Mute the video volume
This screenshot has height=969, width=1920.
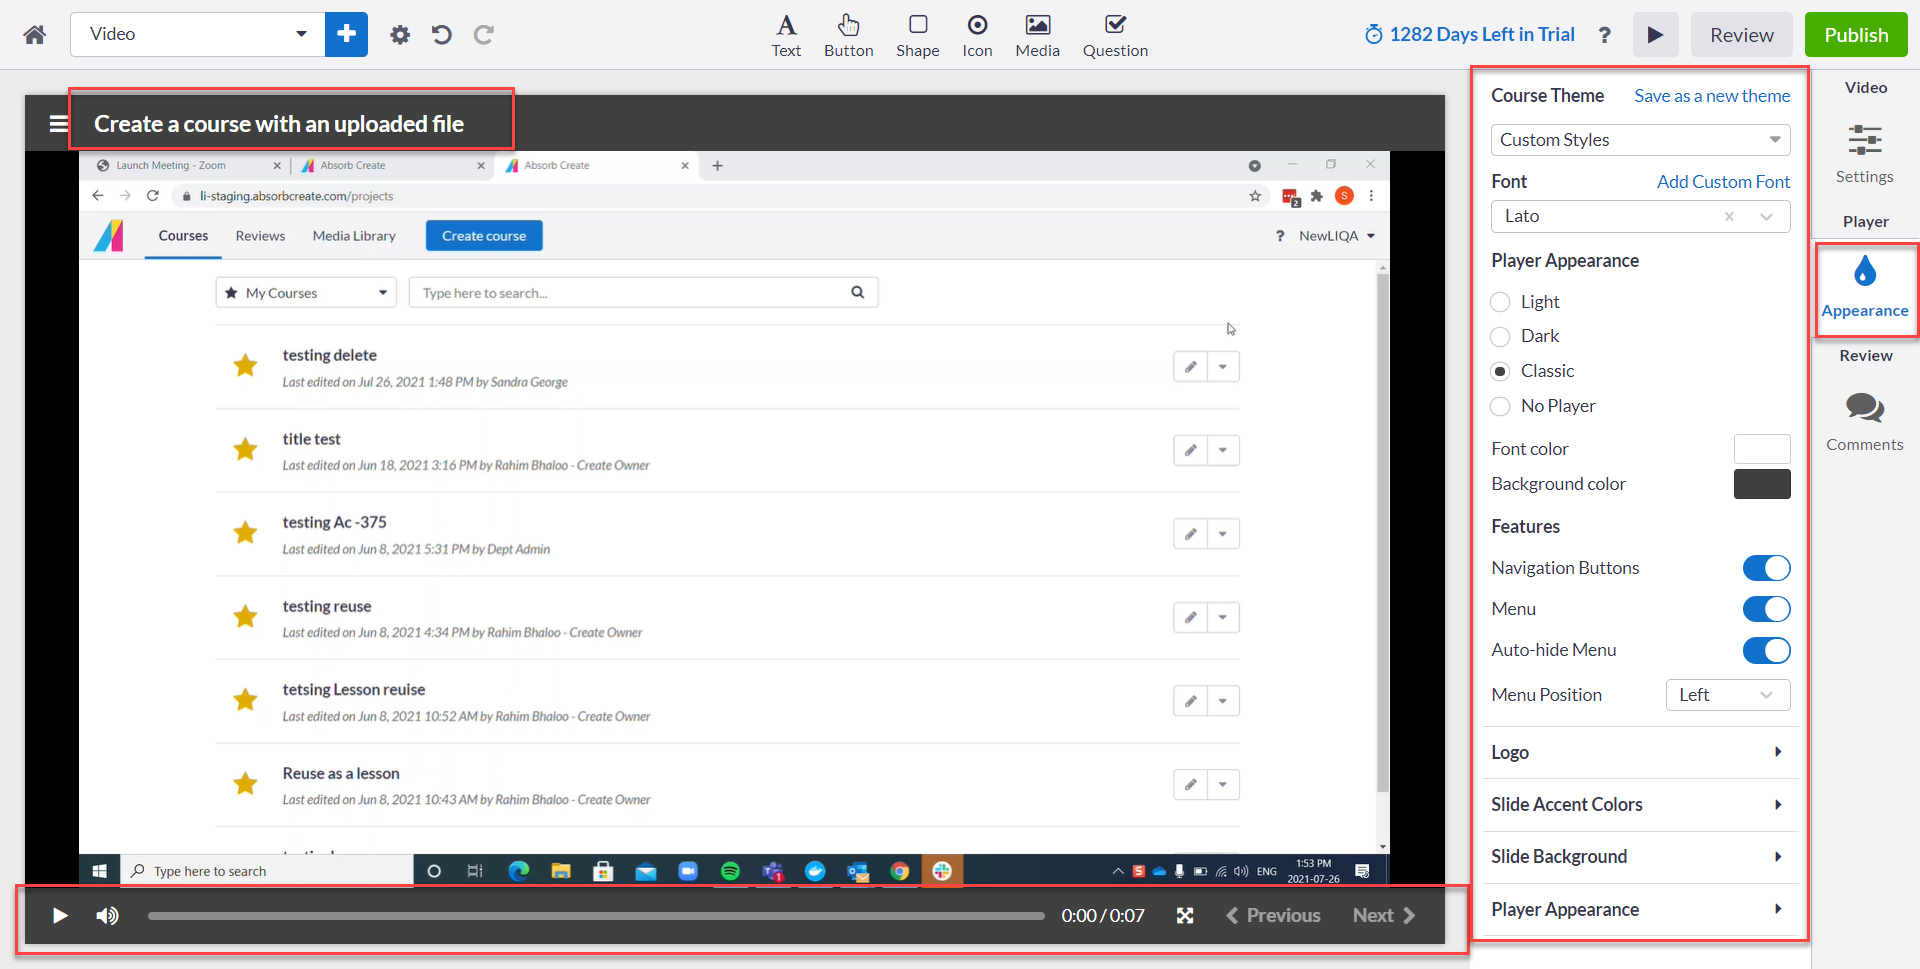(107, 916)
